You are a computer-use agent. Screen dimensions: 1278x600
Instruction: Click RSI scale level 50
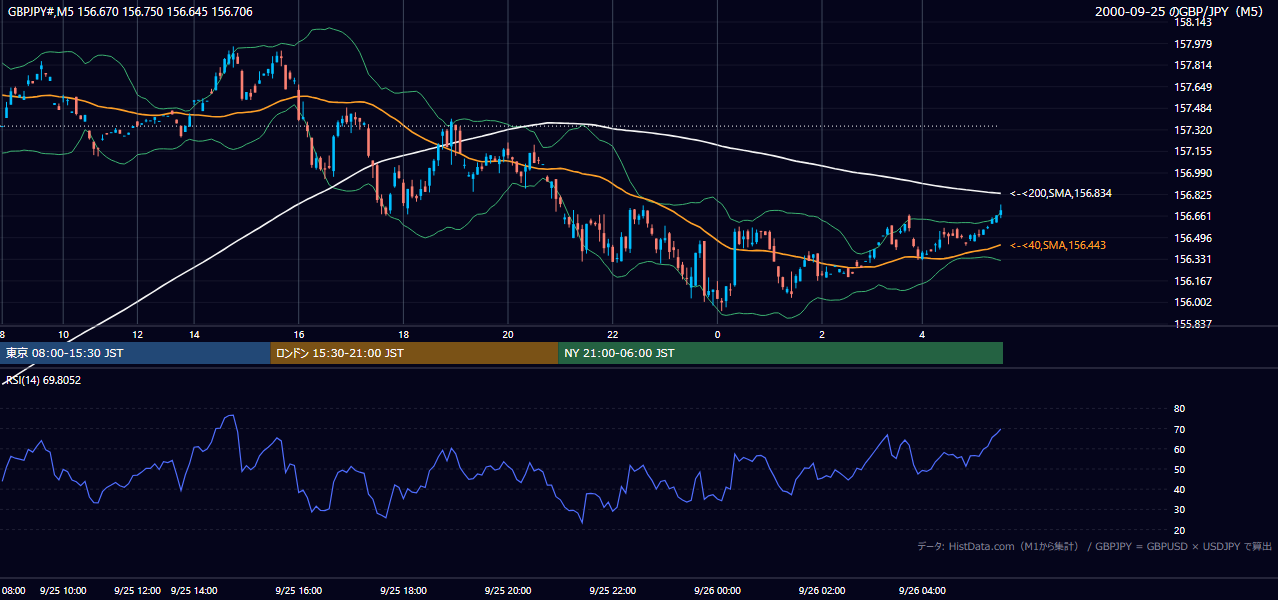tap(1179, 469)
